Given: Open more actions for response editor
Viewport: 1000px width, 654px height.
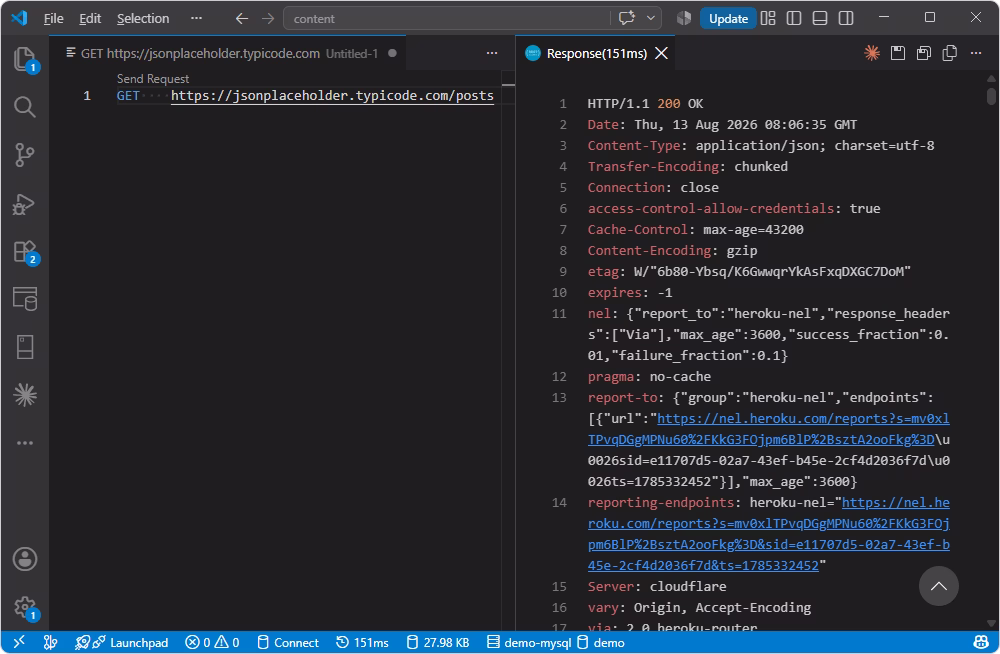Looking at the screenshot, I should 976,53.
